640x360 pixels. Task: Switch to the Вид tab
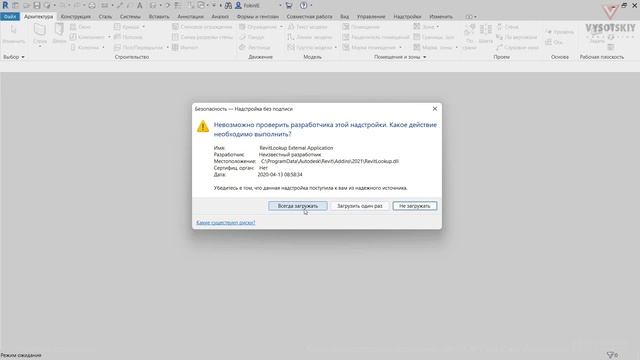pos(344,17)
